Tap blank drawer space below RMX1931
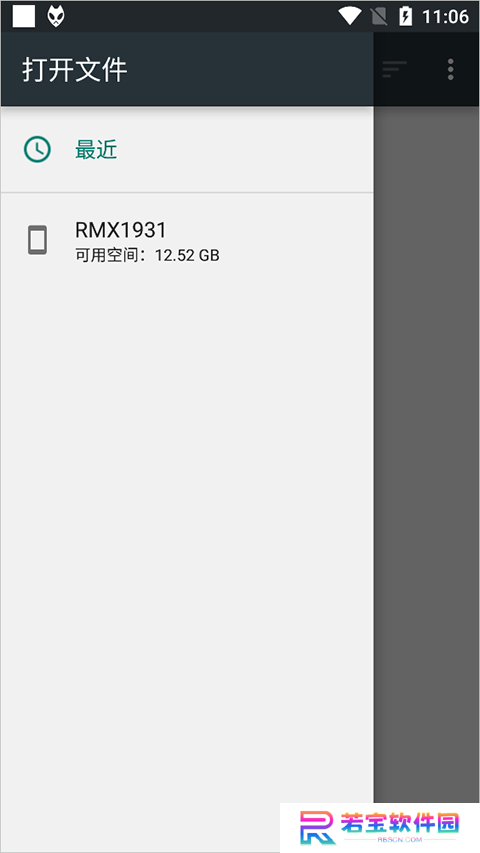480x853 pixels. click(x=187, y=544)
